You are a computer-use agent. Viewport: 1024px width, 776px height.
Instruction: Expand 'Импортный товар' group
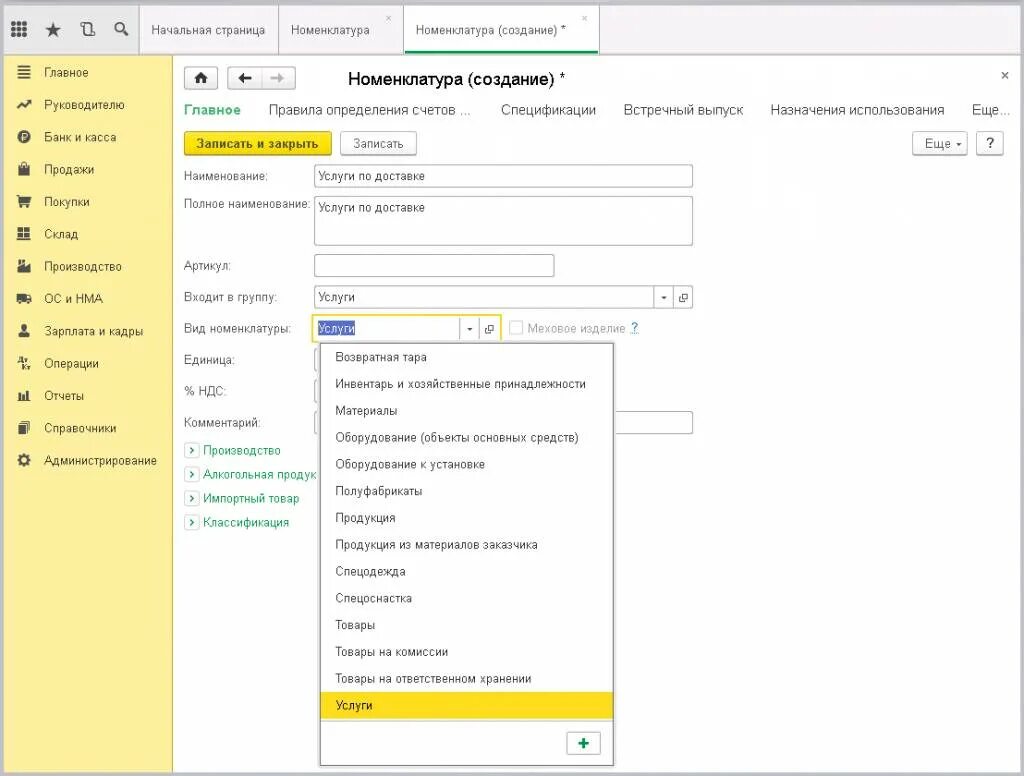[x=191, y=498]
